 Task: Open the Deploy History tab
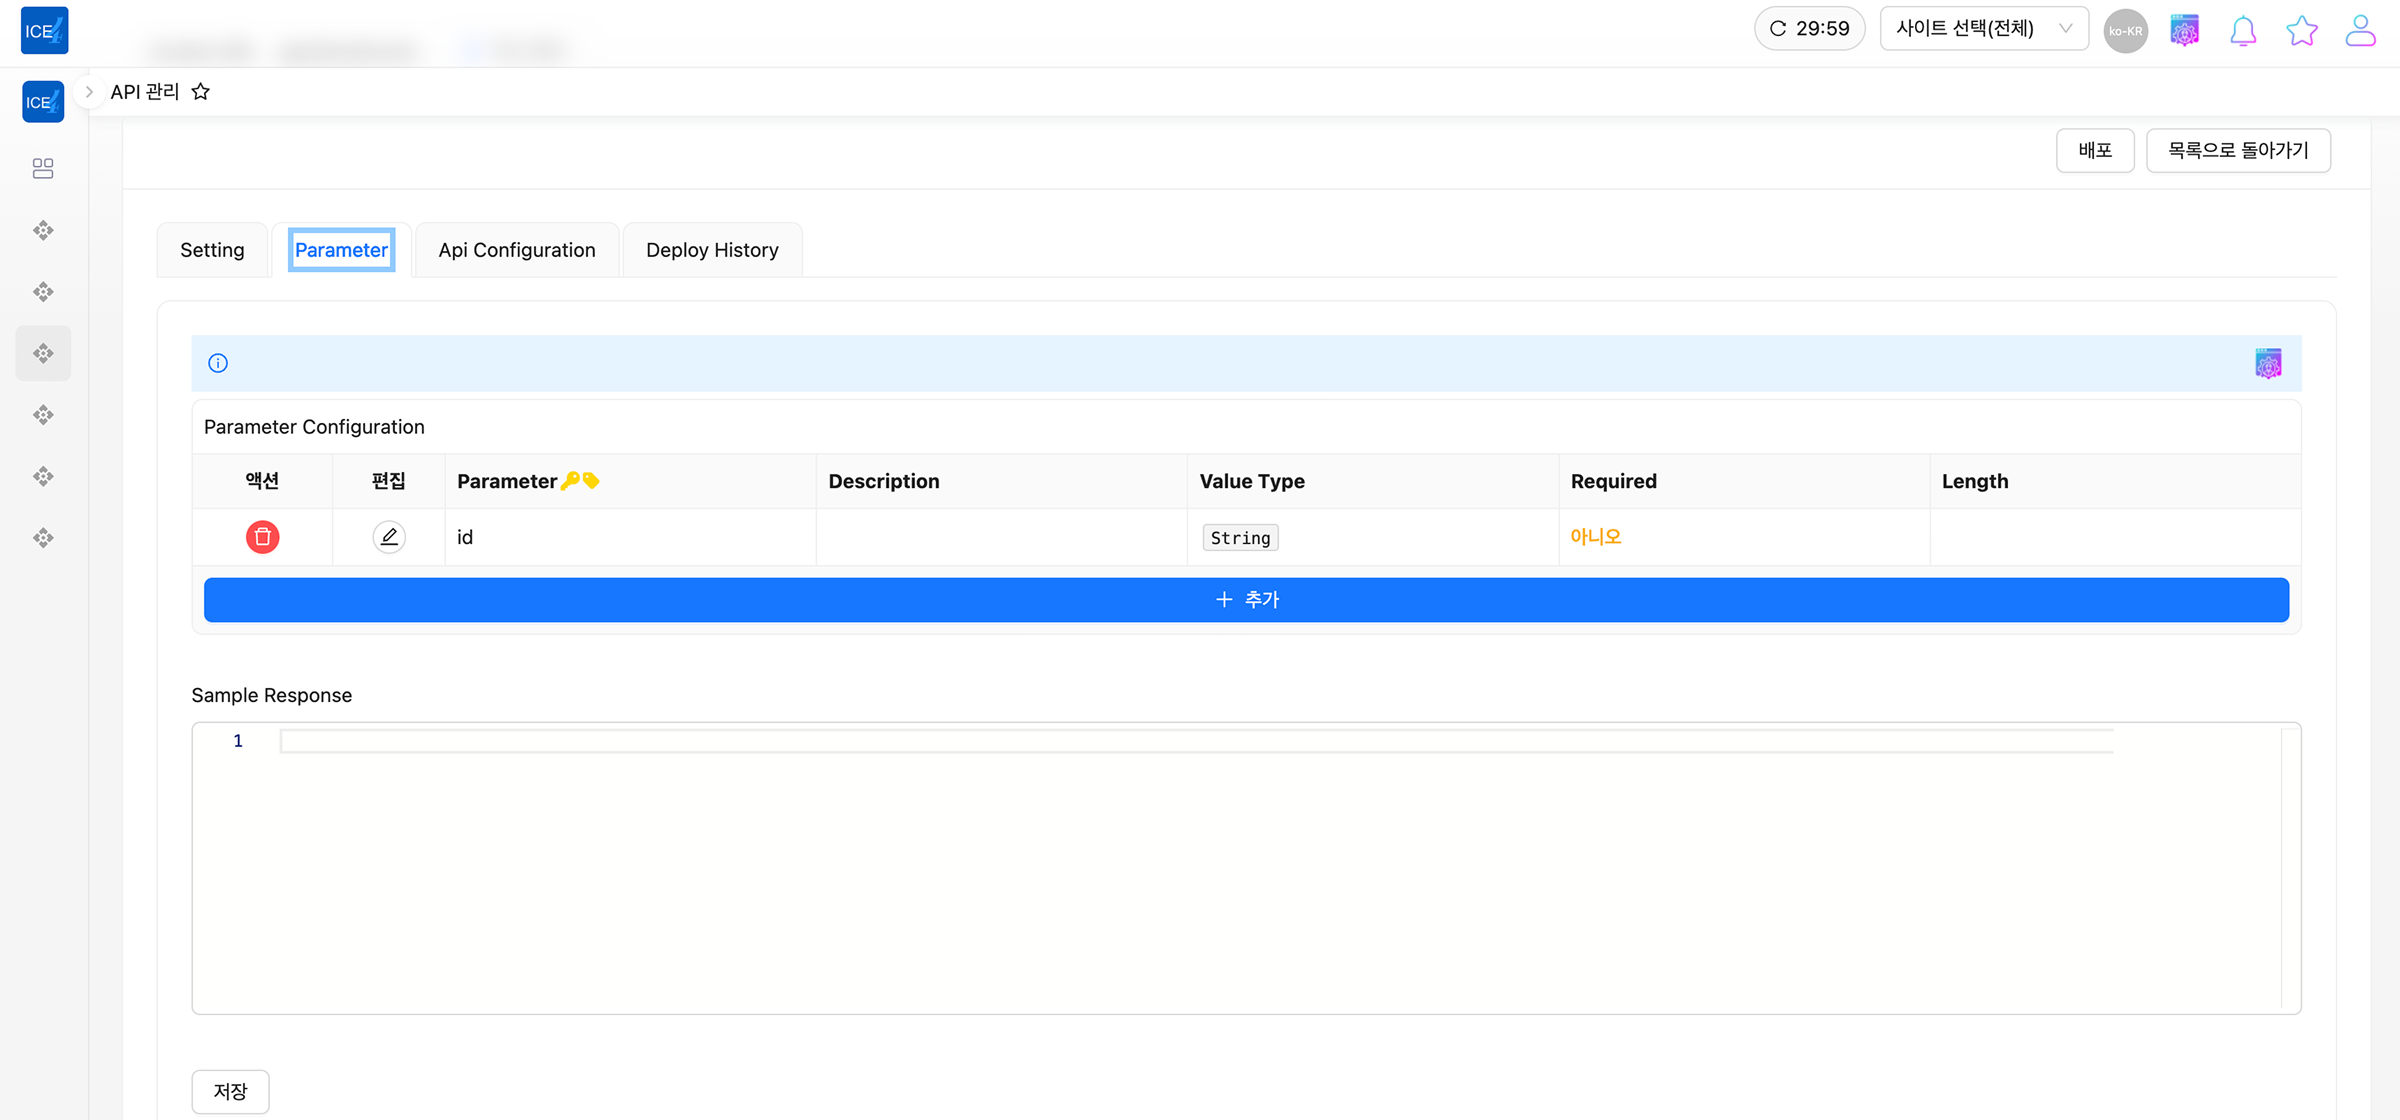(712, 250)
